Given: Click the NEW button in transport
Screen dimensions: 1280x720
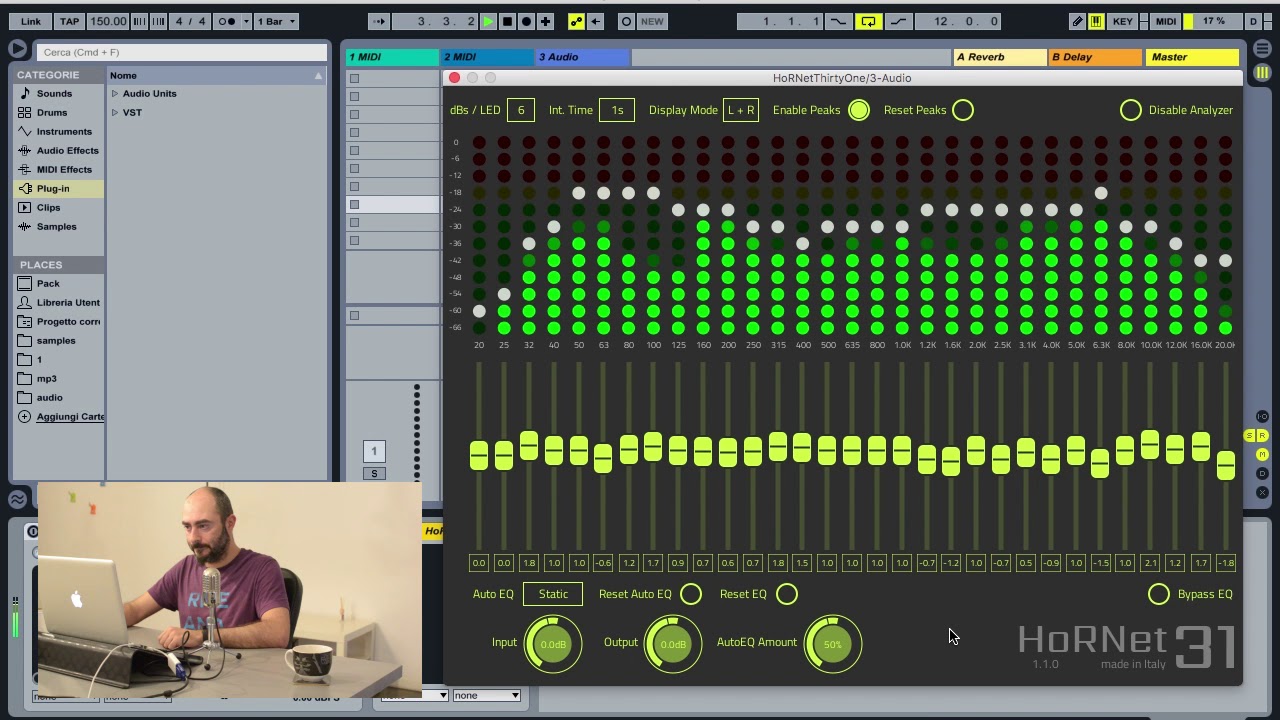Looking at the screenshot, I should (652, 21).
